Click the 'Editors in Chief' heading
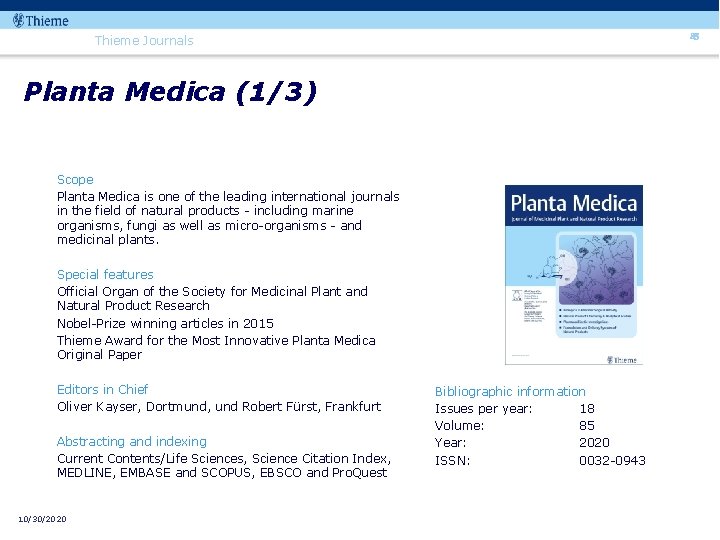Viewport: 720px width, 540px height. (102, 389)
